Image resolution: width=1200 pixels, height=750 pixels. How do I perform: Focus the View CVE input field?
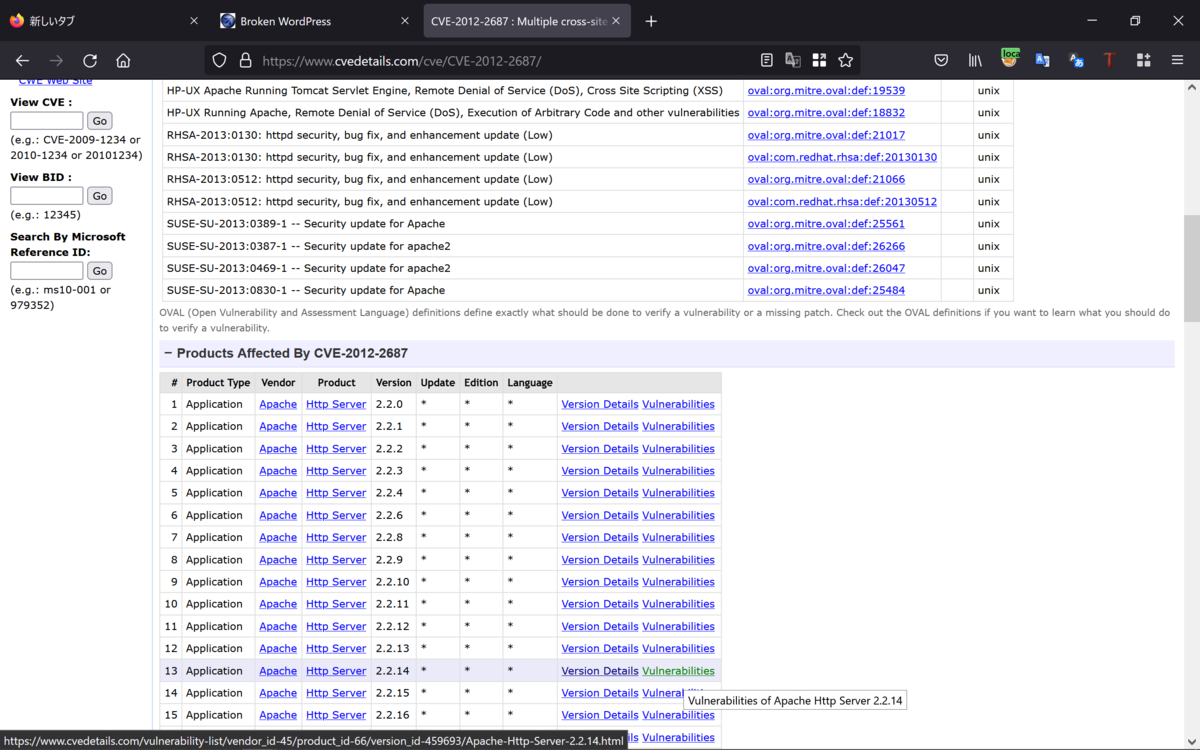(x=47, y=121)
